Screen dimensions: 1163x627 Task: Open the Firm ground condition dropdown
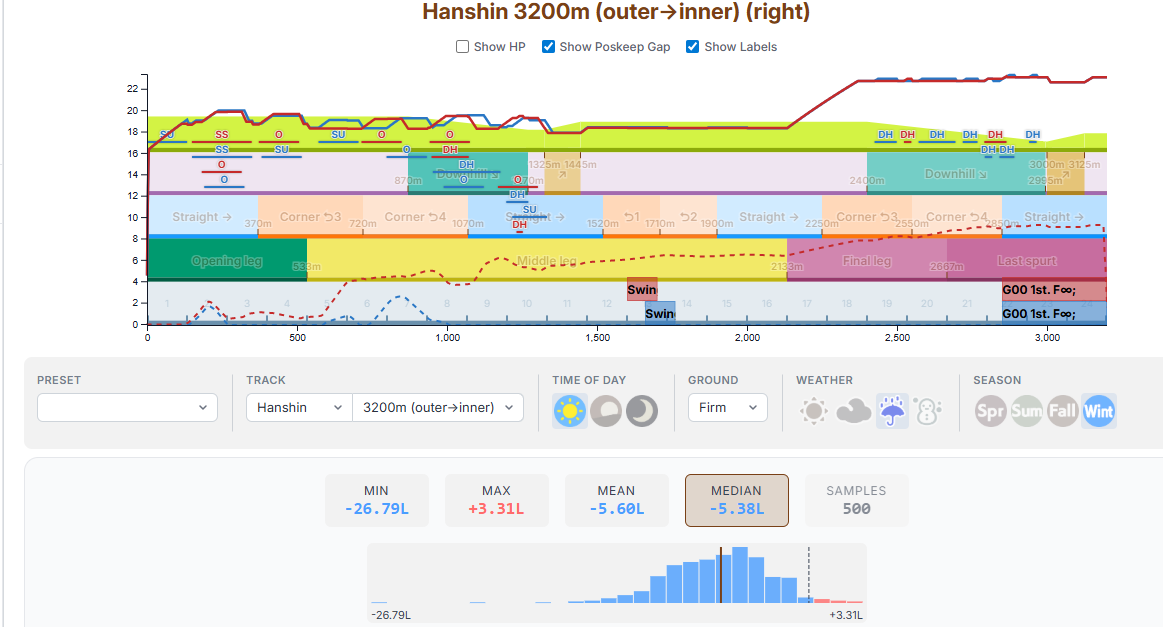point(728,407)
